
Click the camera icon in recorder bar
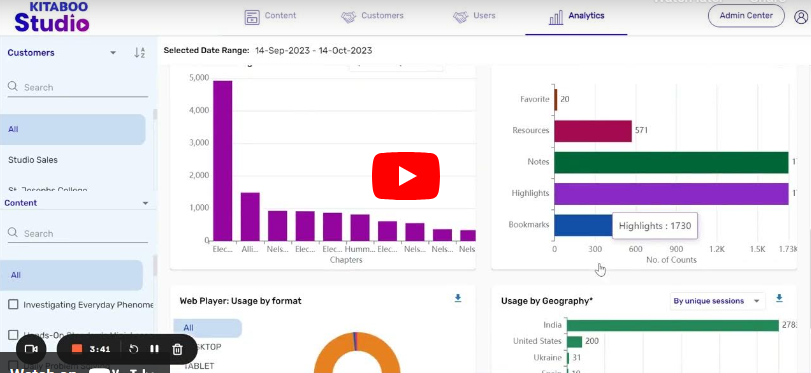(32, 349)
